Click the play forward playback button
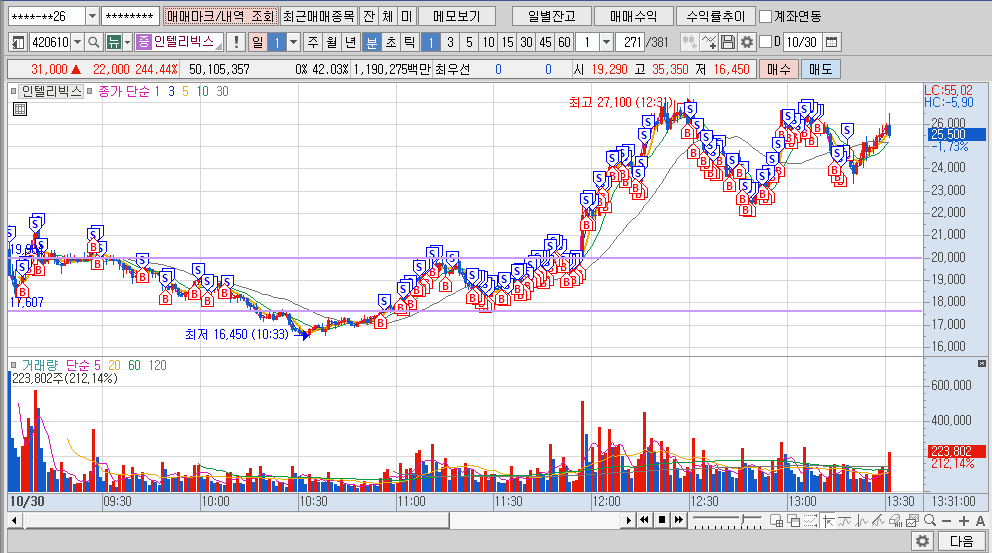The height and width of the screenshot is (553, 992). coord(628,520)
